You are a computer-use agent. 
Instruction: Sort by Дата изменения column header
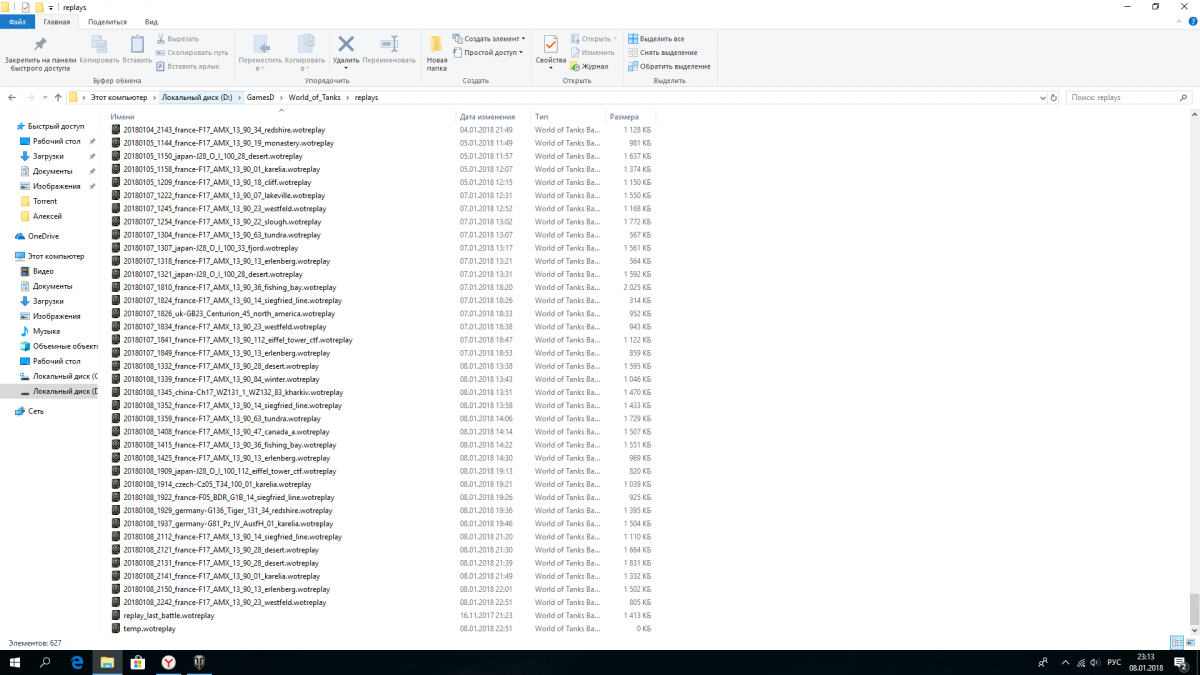pos(487,117)
